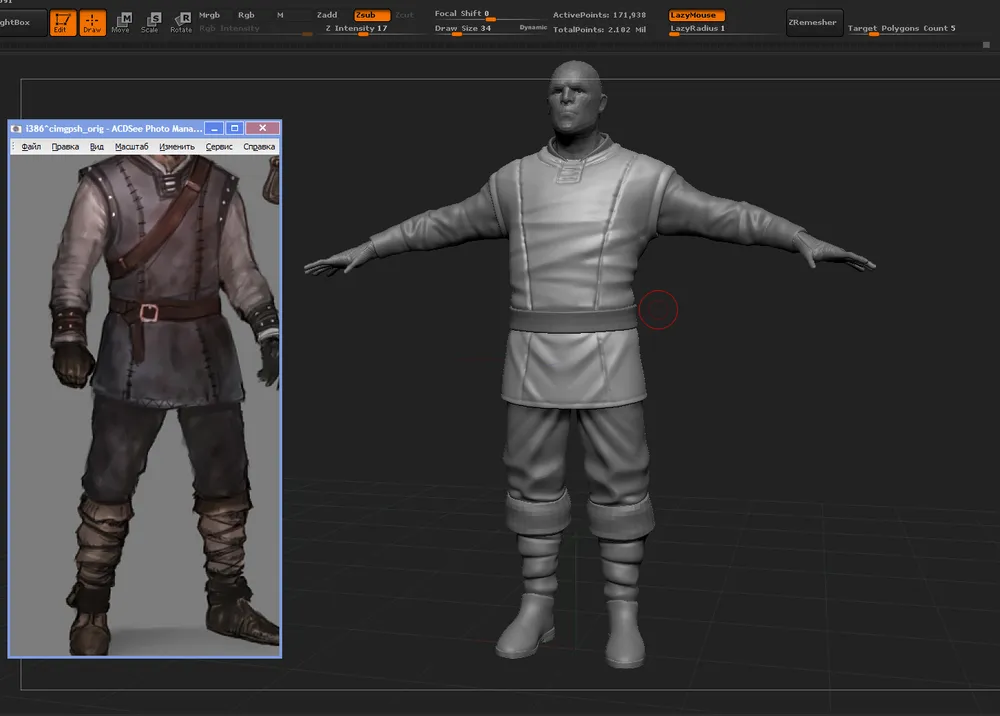Switch to the Move tool

pos(121,22)
